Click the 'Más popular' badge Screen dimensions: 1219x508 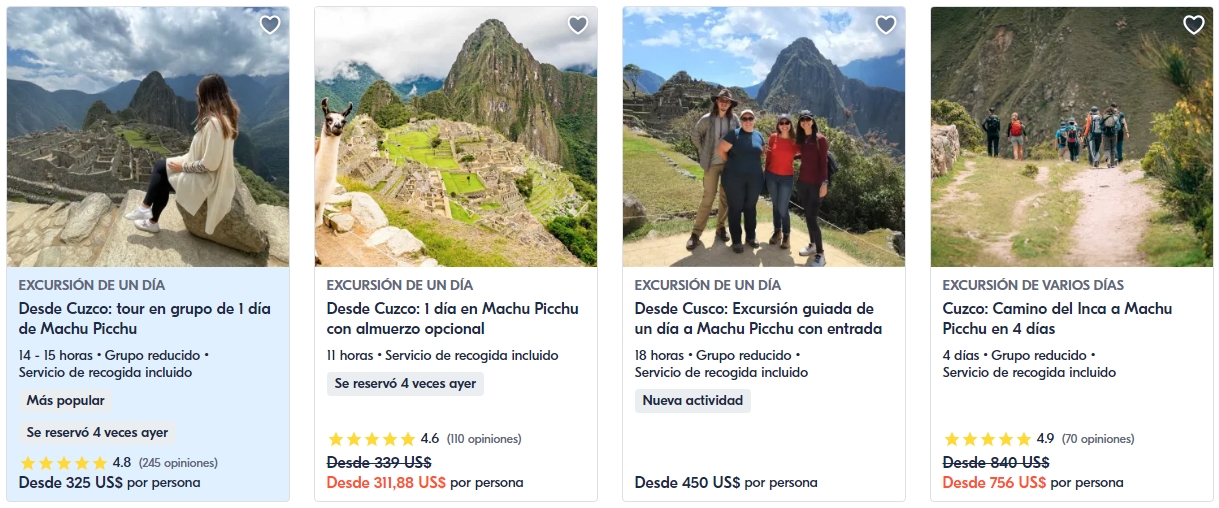[x=65, y=401]
